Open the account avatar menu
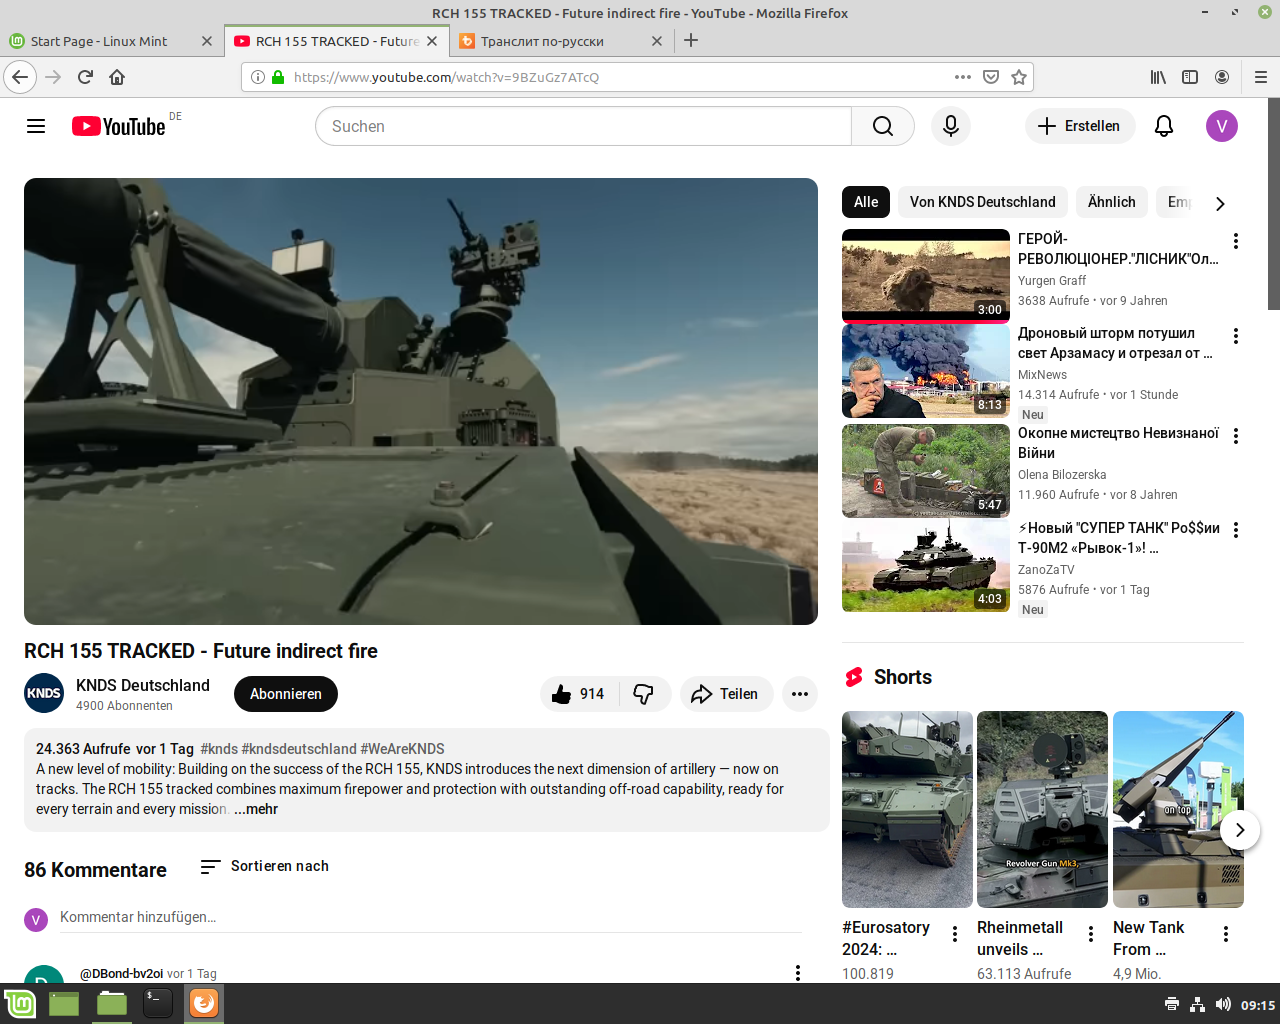1280x1024 pixels. (1222, 126)
